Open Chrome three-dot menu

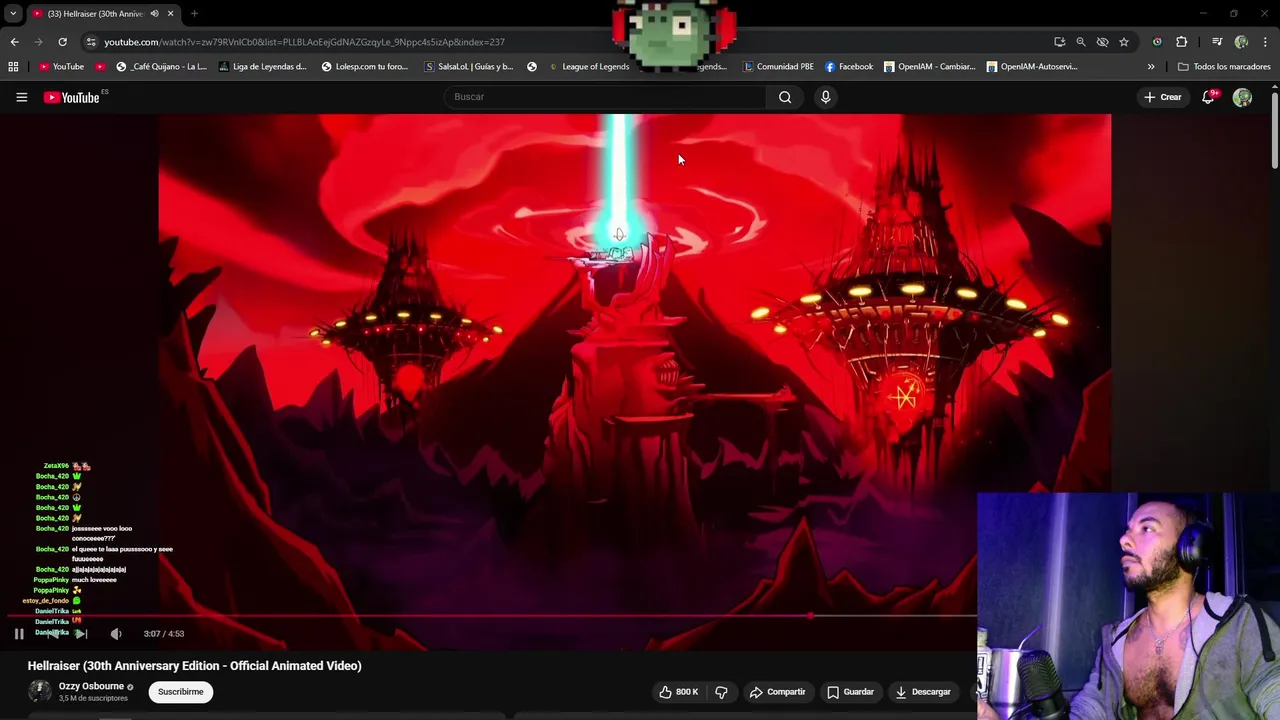1266,42
